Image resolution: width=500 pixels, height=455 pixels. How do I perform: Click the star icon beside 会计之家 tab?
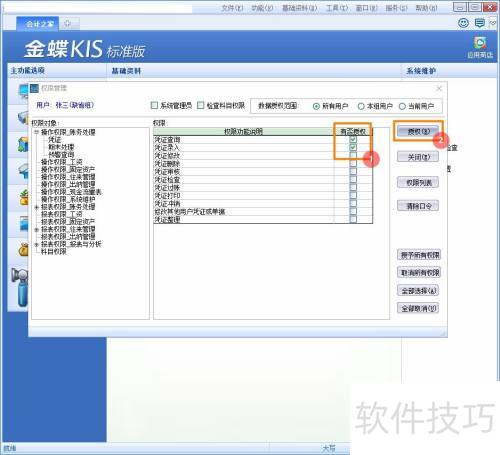tap(67, 24)
